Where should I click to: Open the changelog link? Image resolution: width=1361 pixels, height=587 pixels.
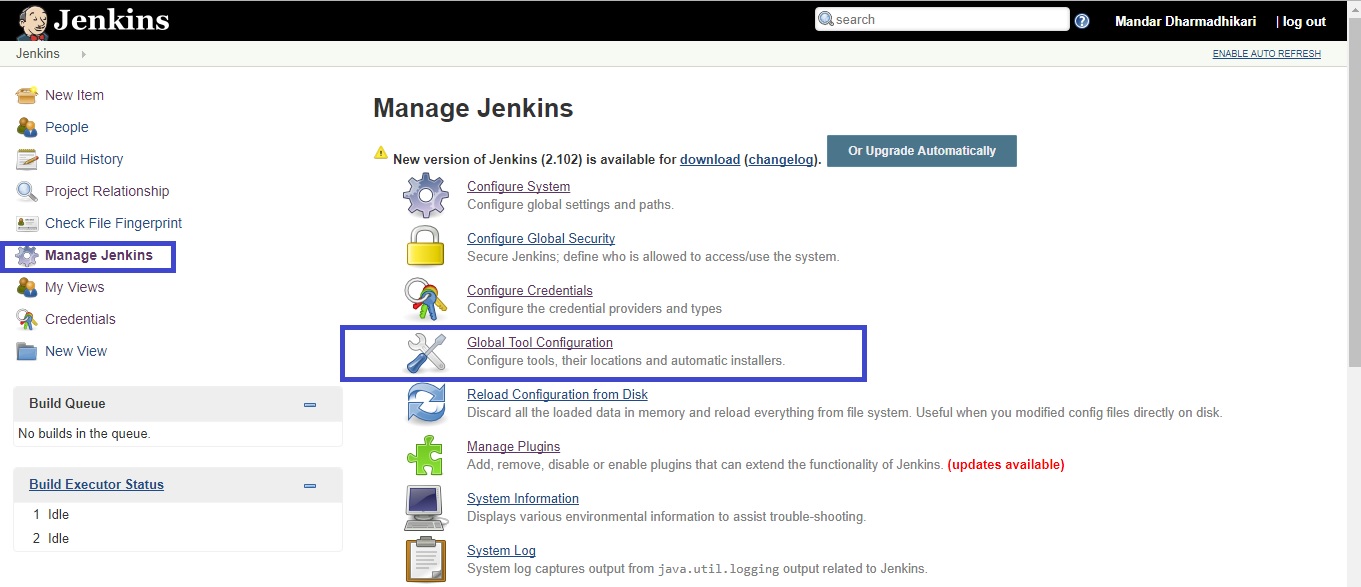782,159
